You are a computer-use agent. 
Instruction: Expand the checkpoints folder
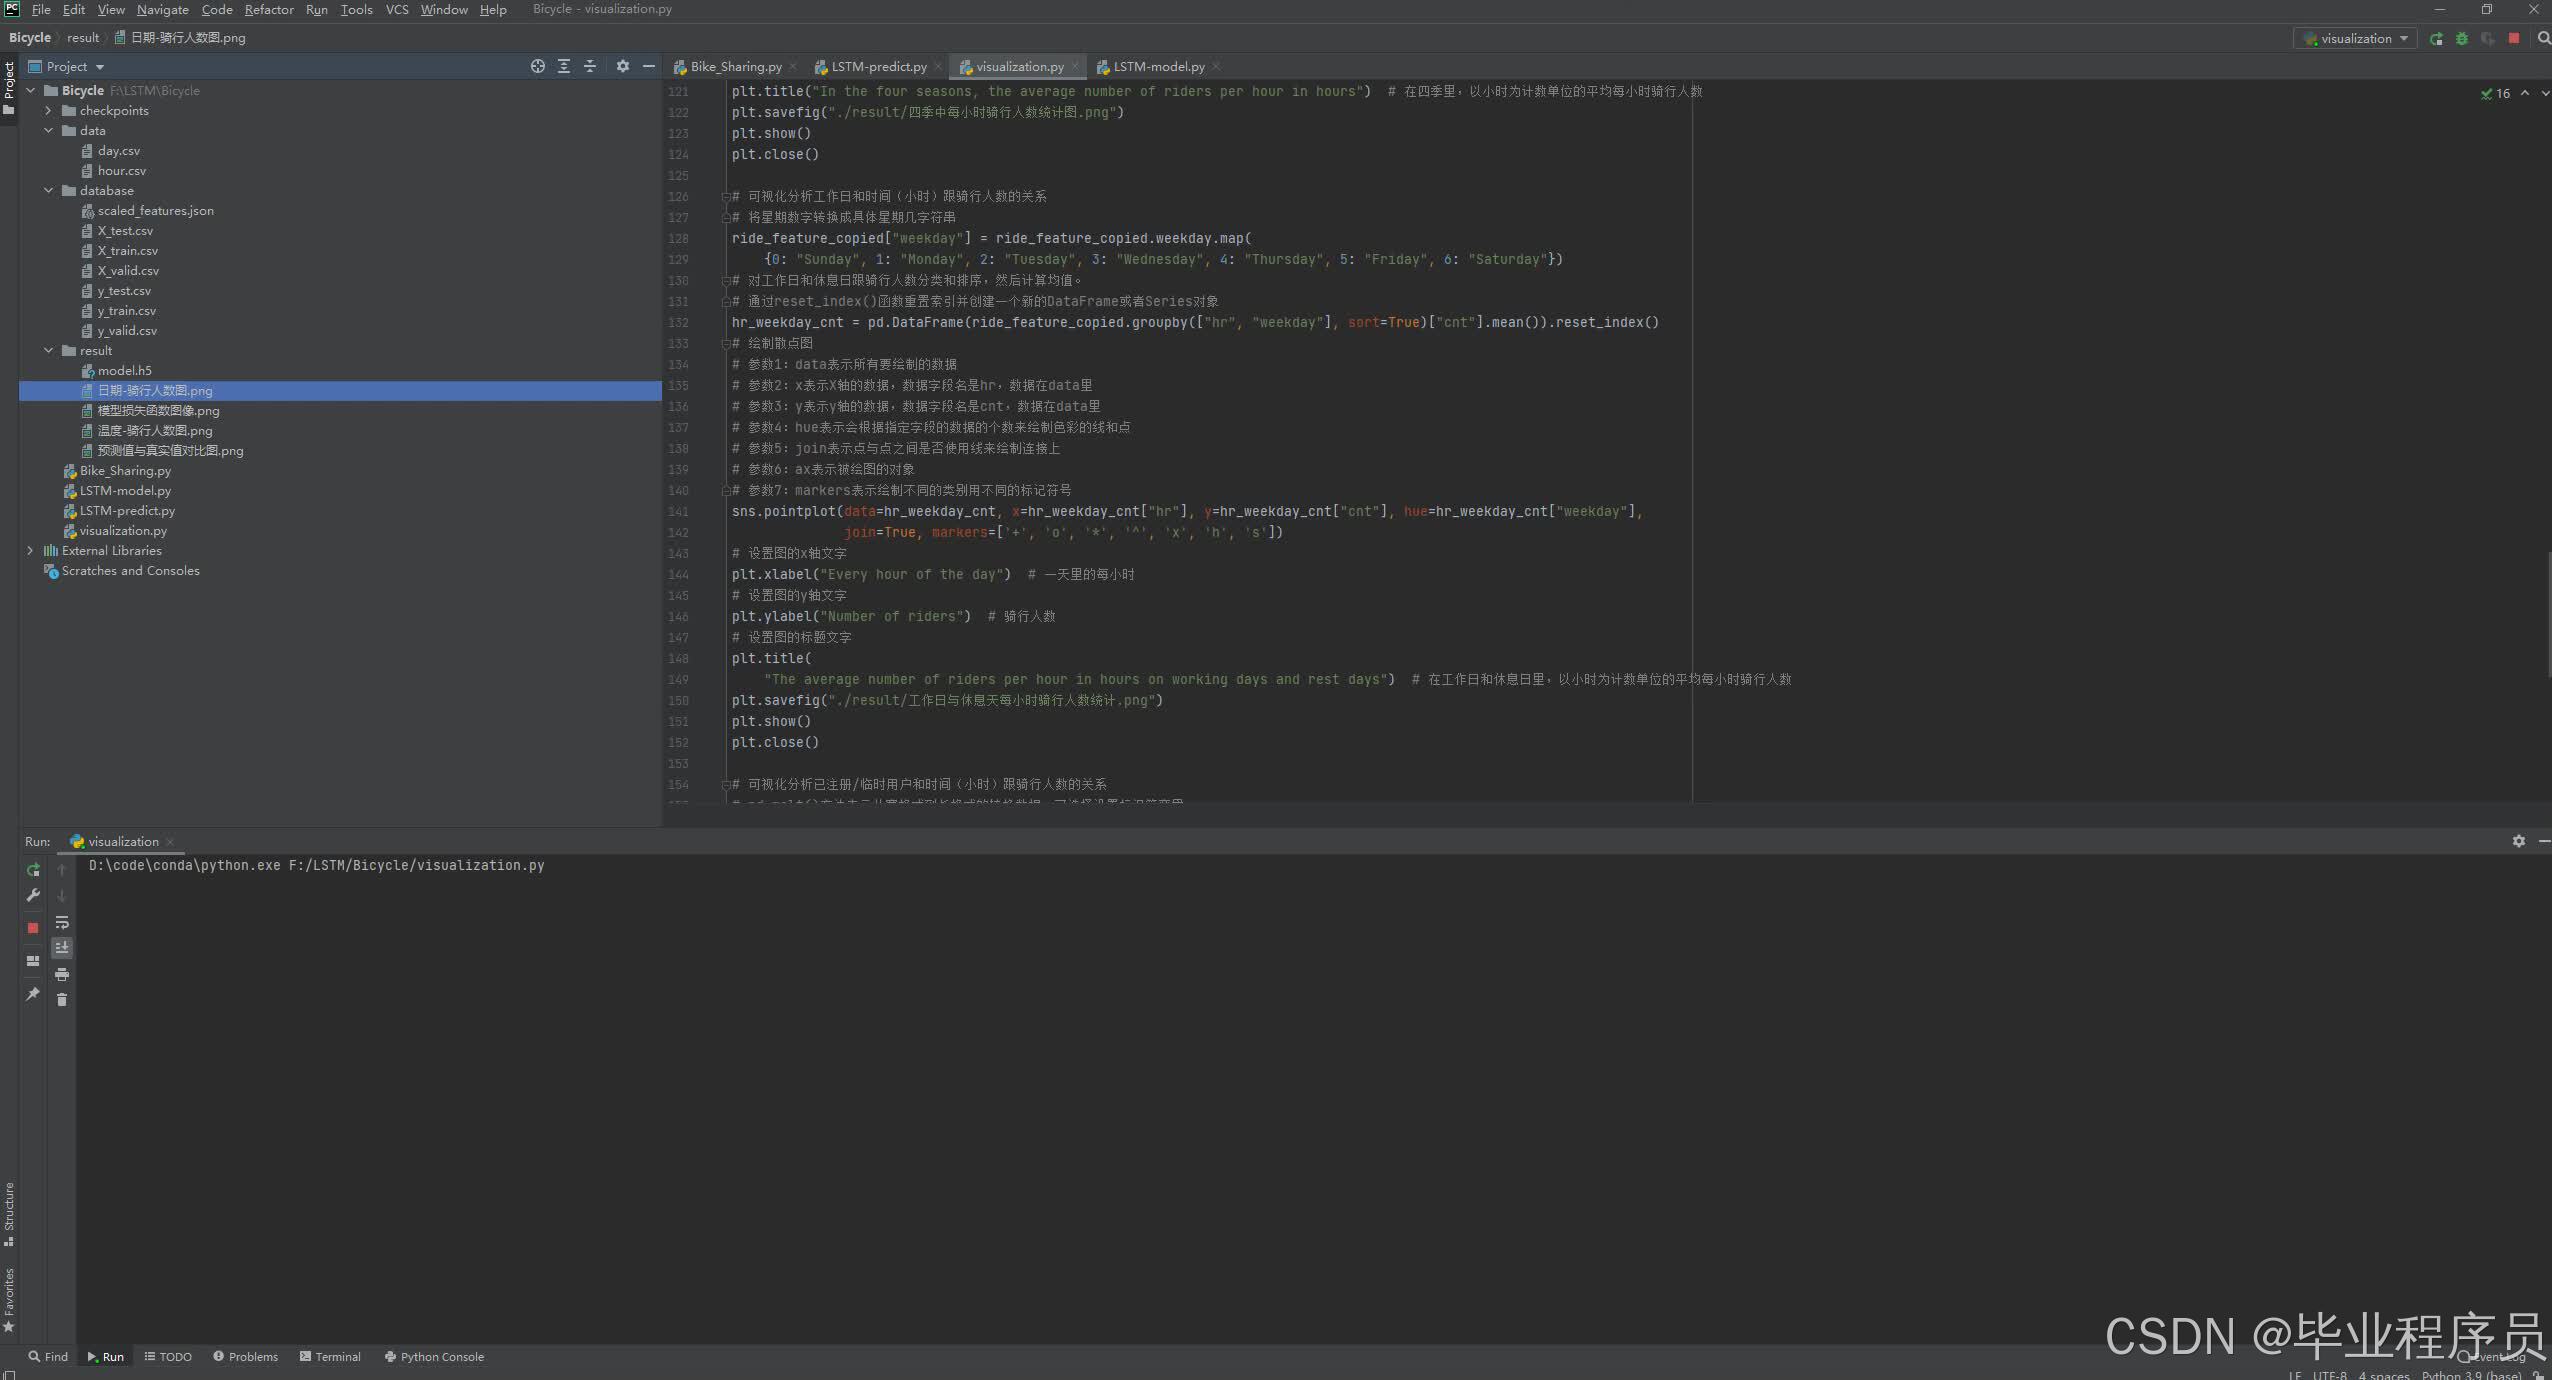[48, 110]
